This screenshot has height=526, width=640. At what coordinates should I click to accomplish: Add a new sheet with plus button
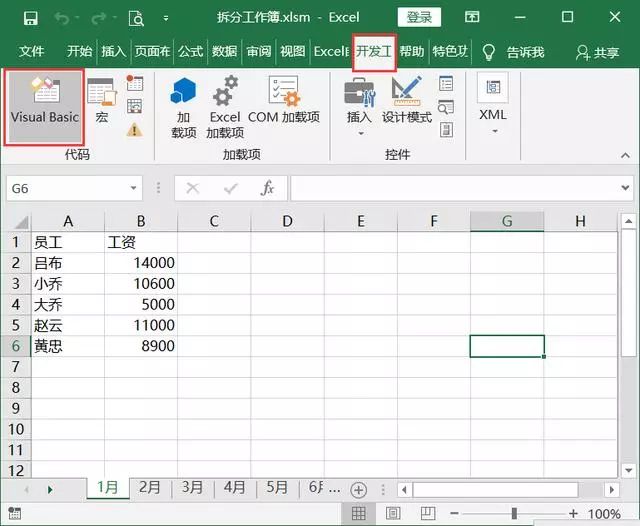[359, 490]
